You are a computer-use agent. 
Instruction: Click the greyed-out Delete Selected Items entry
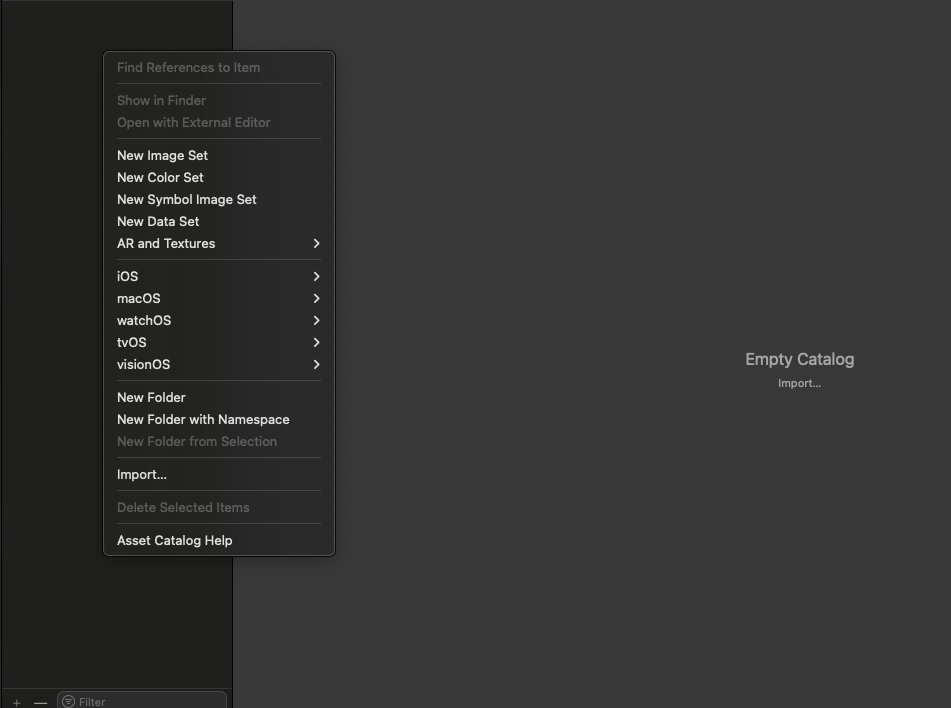tap(218, 507)
